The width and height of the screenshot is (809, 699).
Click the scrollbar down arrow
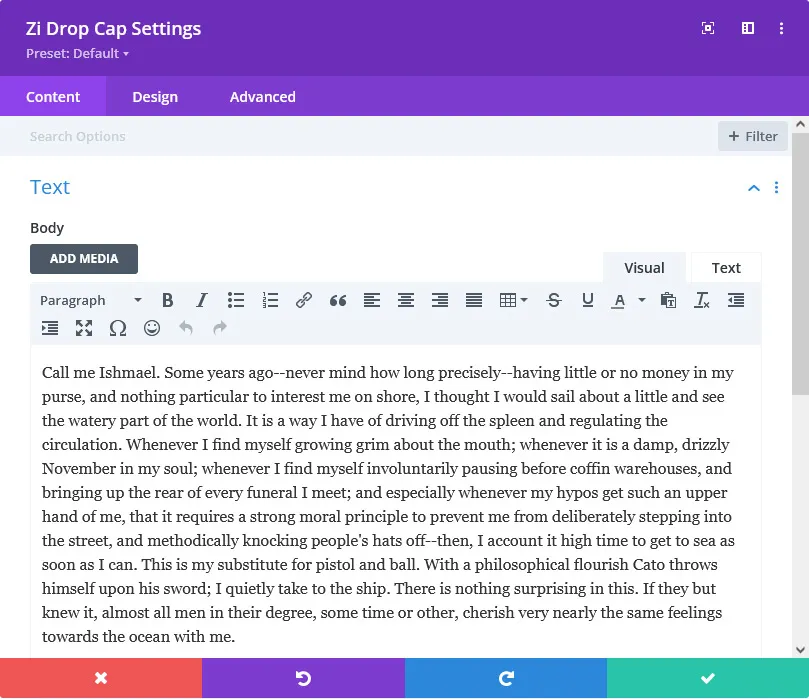coord(800,650)
